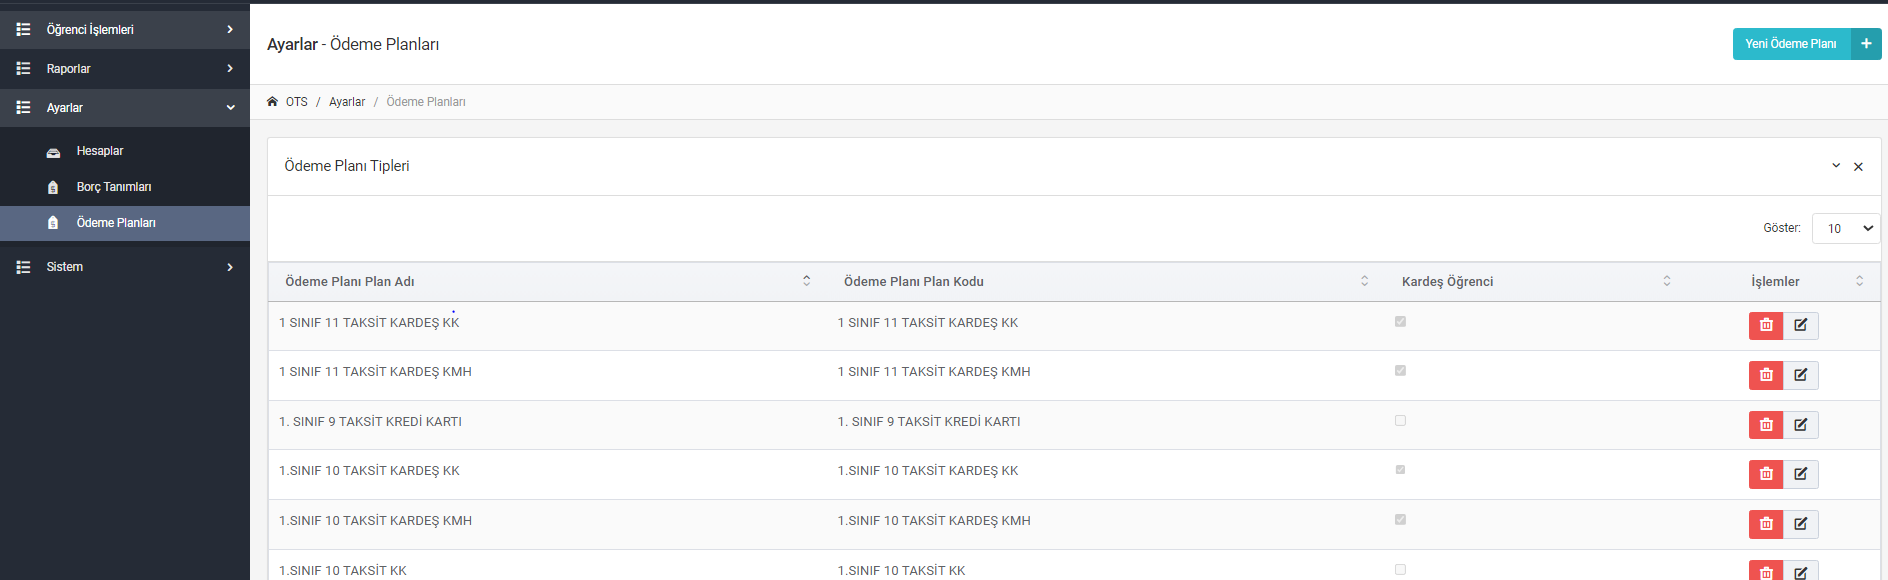
Task: Open the Göster rows-per-page dropdown
Action: (1846, 228)
